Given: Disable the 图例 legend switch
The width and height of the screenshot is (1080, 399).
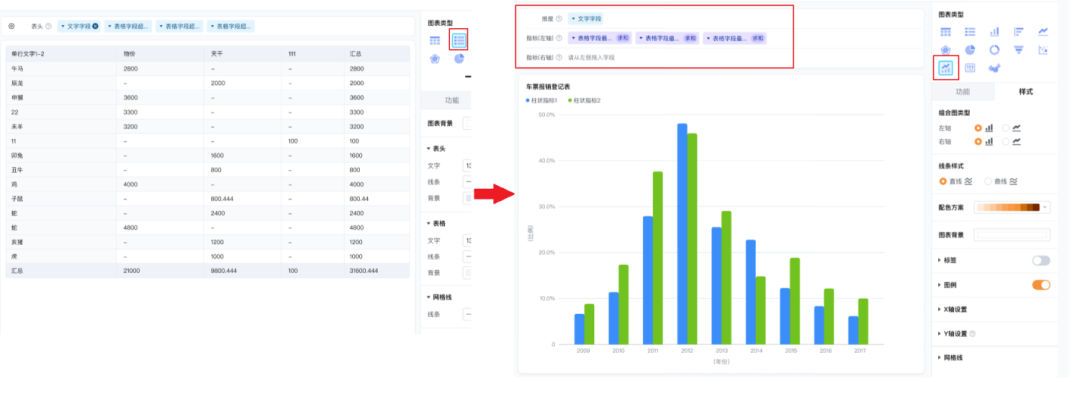Looking at the screenshot, I should [x=1041, y=285].
